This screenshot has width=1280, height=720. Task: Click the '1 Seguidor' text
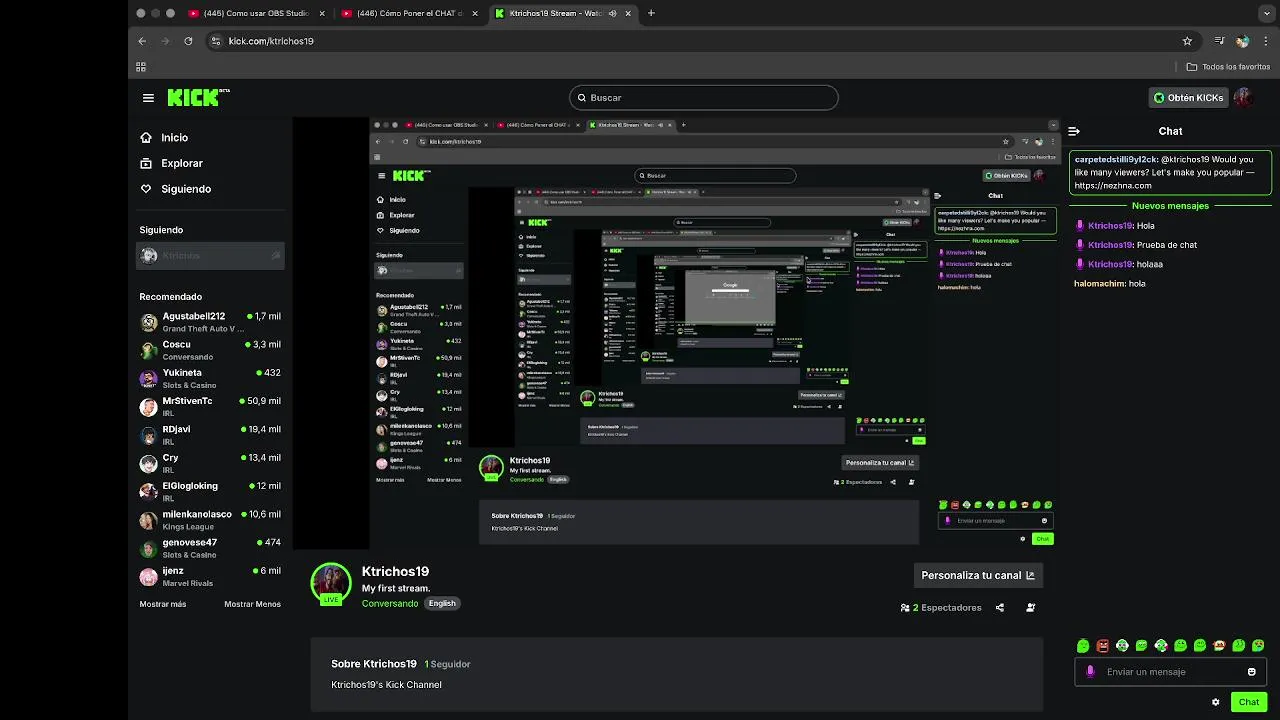tap(447, 664)
